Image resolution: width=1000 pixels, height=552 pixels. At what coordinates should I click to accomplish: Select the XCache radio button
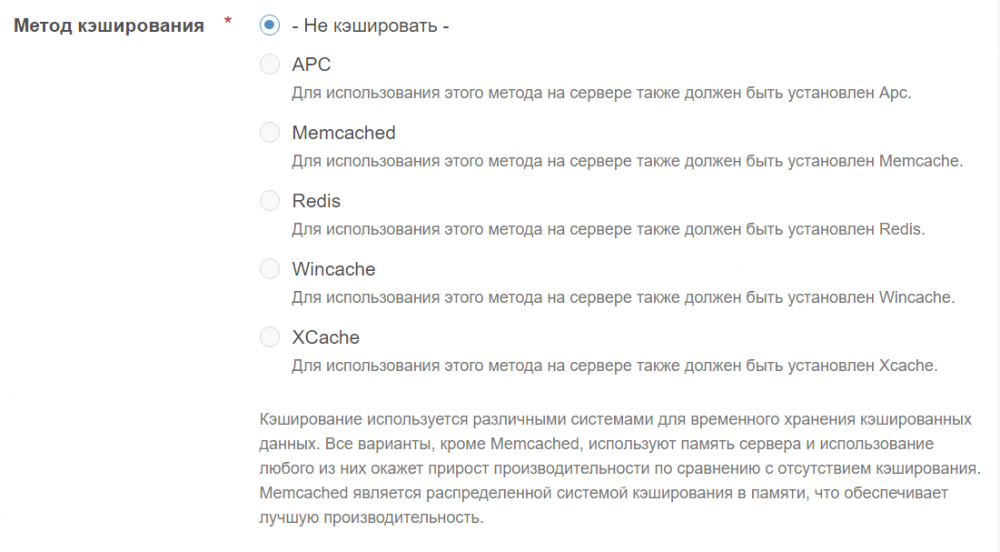[269, 337]
